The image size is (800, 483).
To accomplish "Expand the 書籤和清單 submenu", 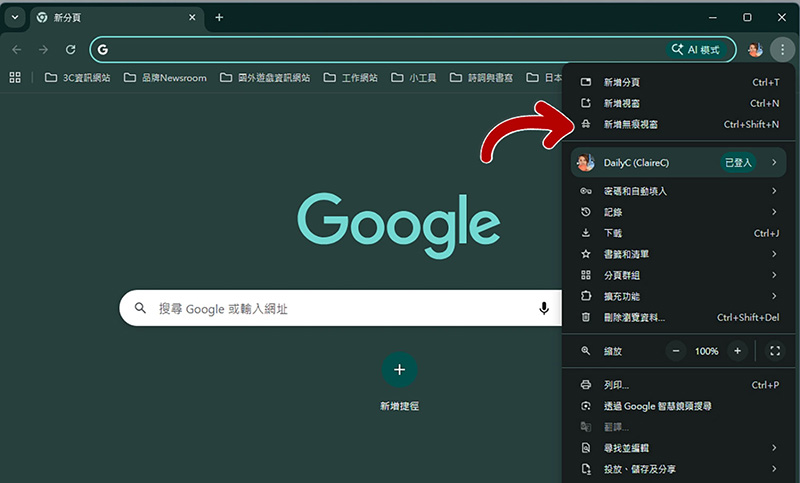I will pyautogui.click(x=680, y=254).
